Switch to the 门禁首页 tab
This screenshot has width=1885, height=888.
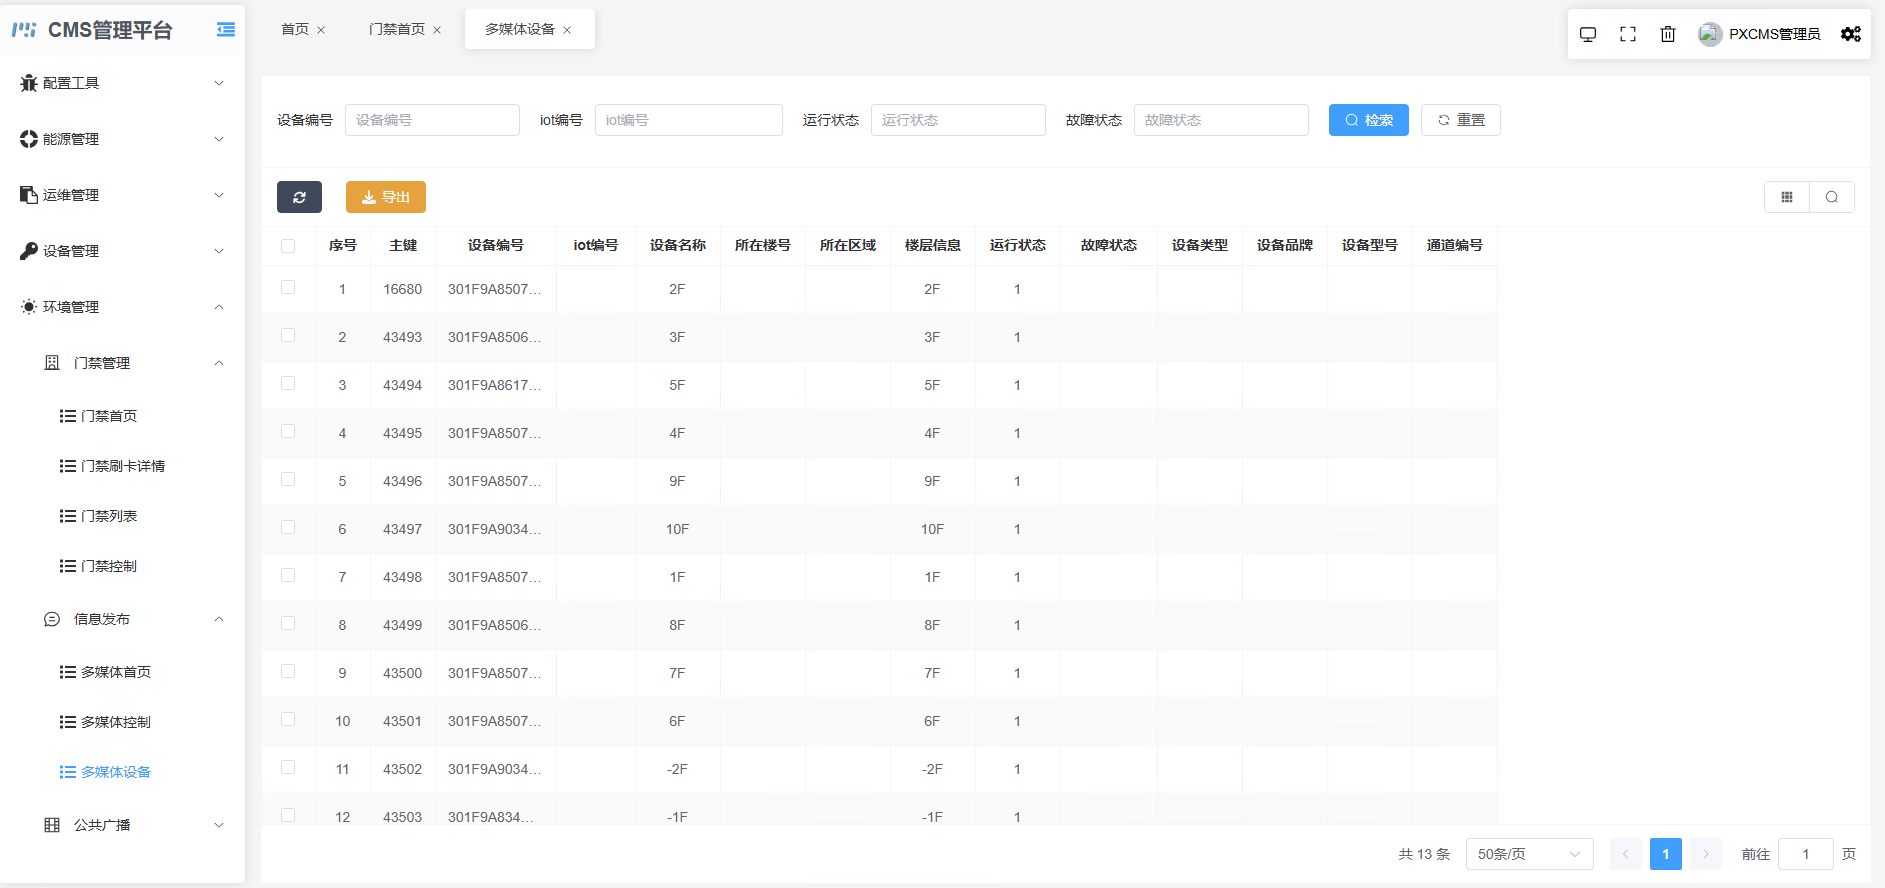397,30
